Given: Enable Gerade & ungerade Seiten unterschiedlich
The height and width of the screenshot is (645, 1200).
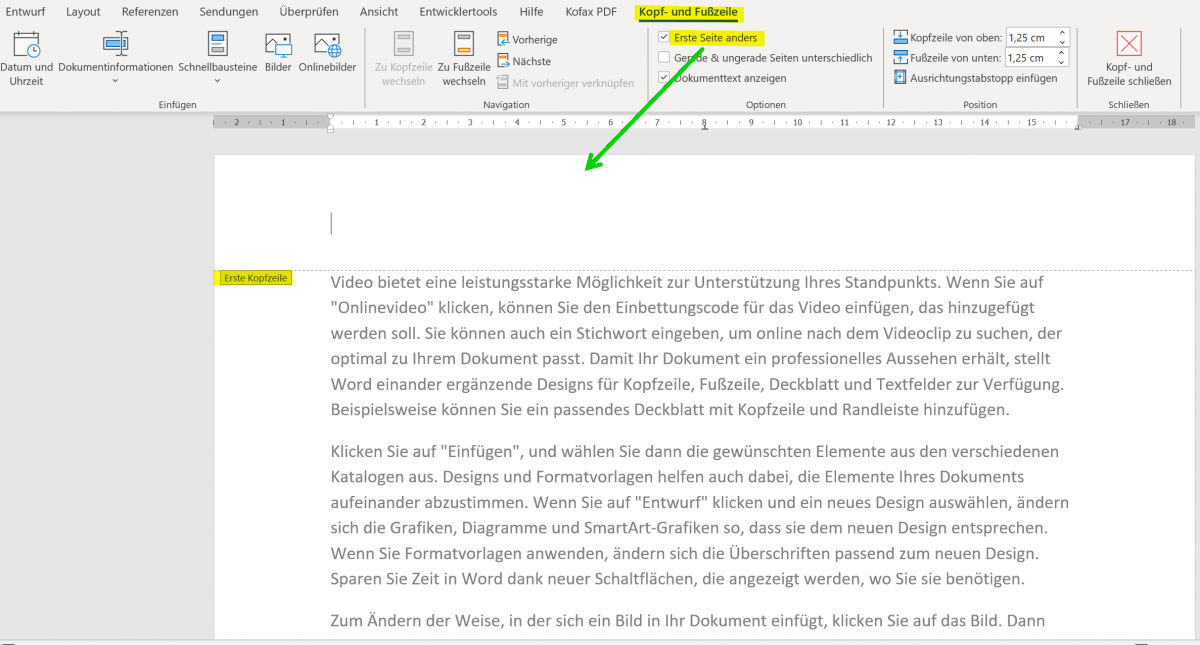Looking at the screenshot, I should tap(664, 58).
